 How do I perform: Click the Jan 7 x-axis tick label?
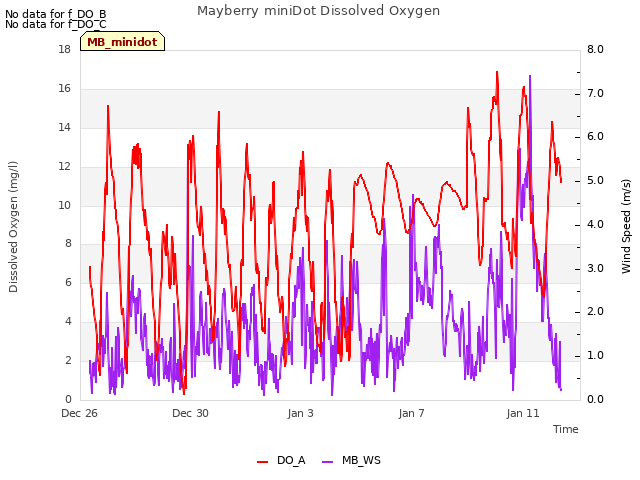[411, 413]
